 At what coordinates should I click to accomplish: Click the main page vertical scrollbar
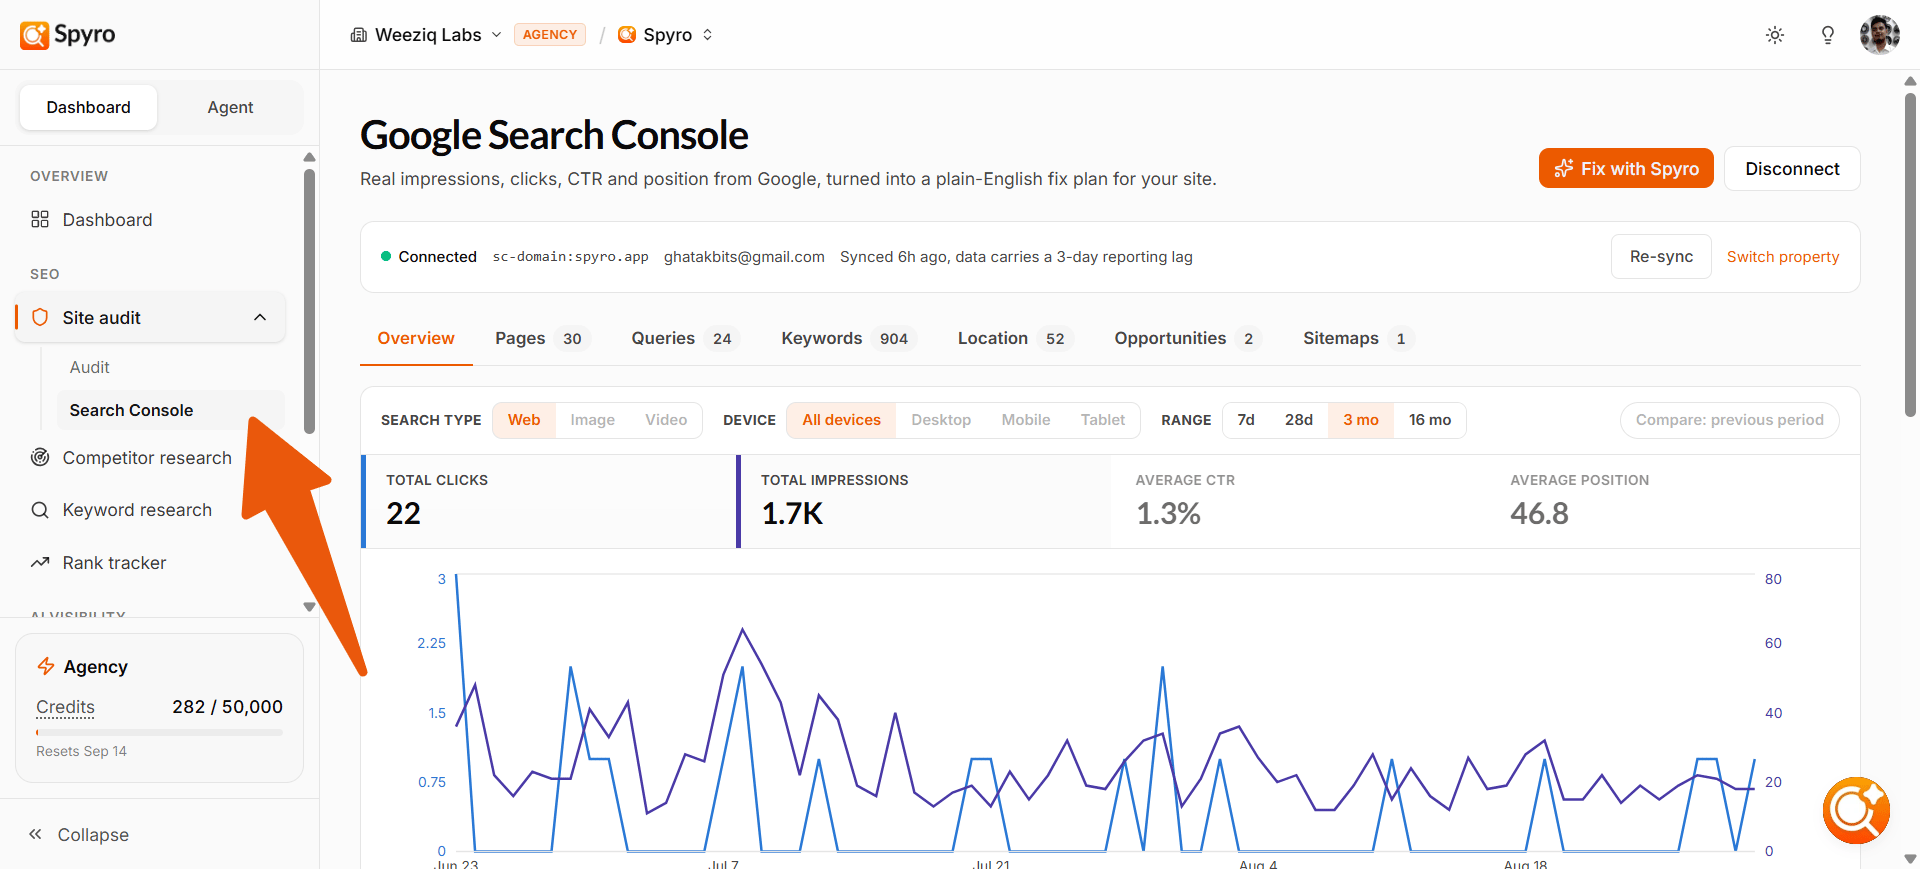tap(1910, 254)
